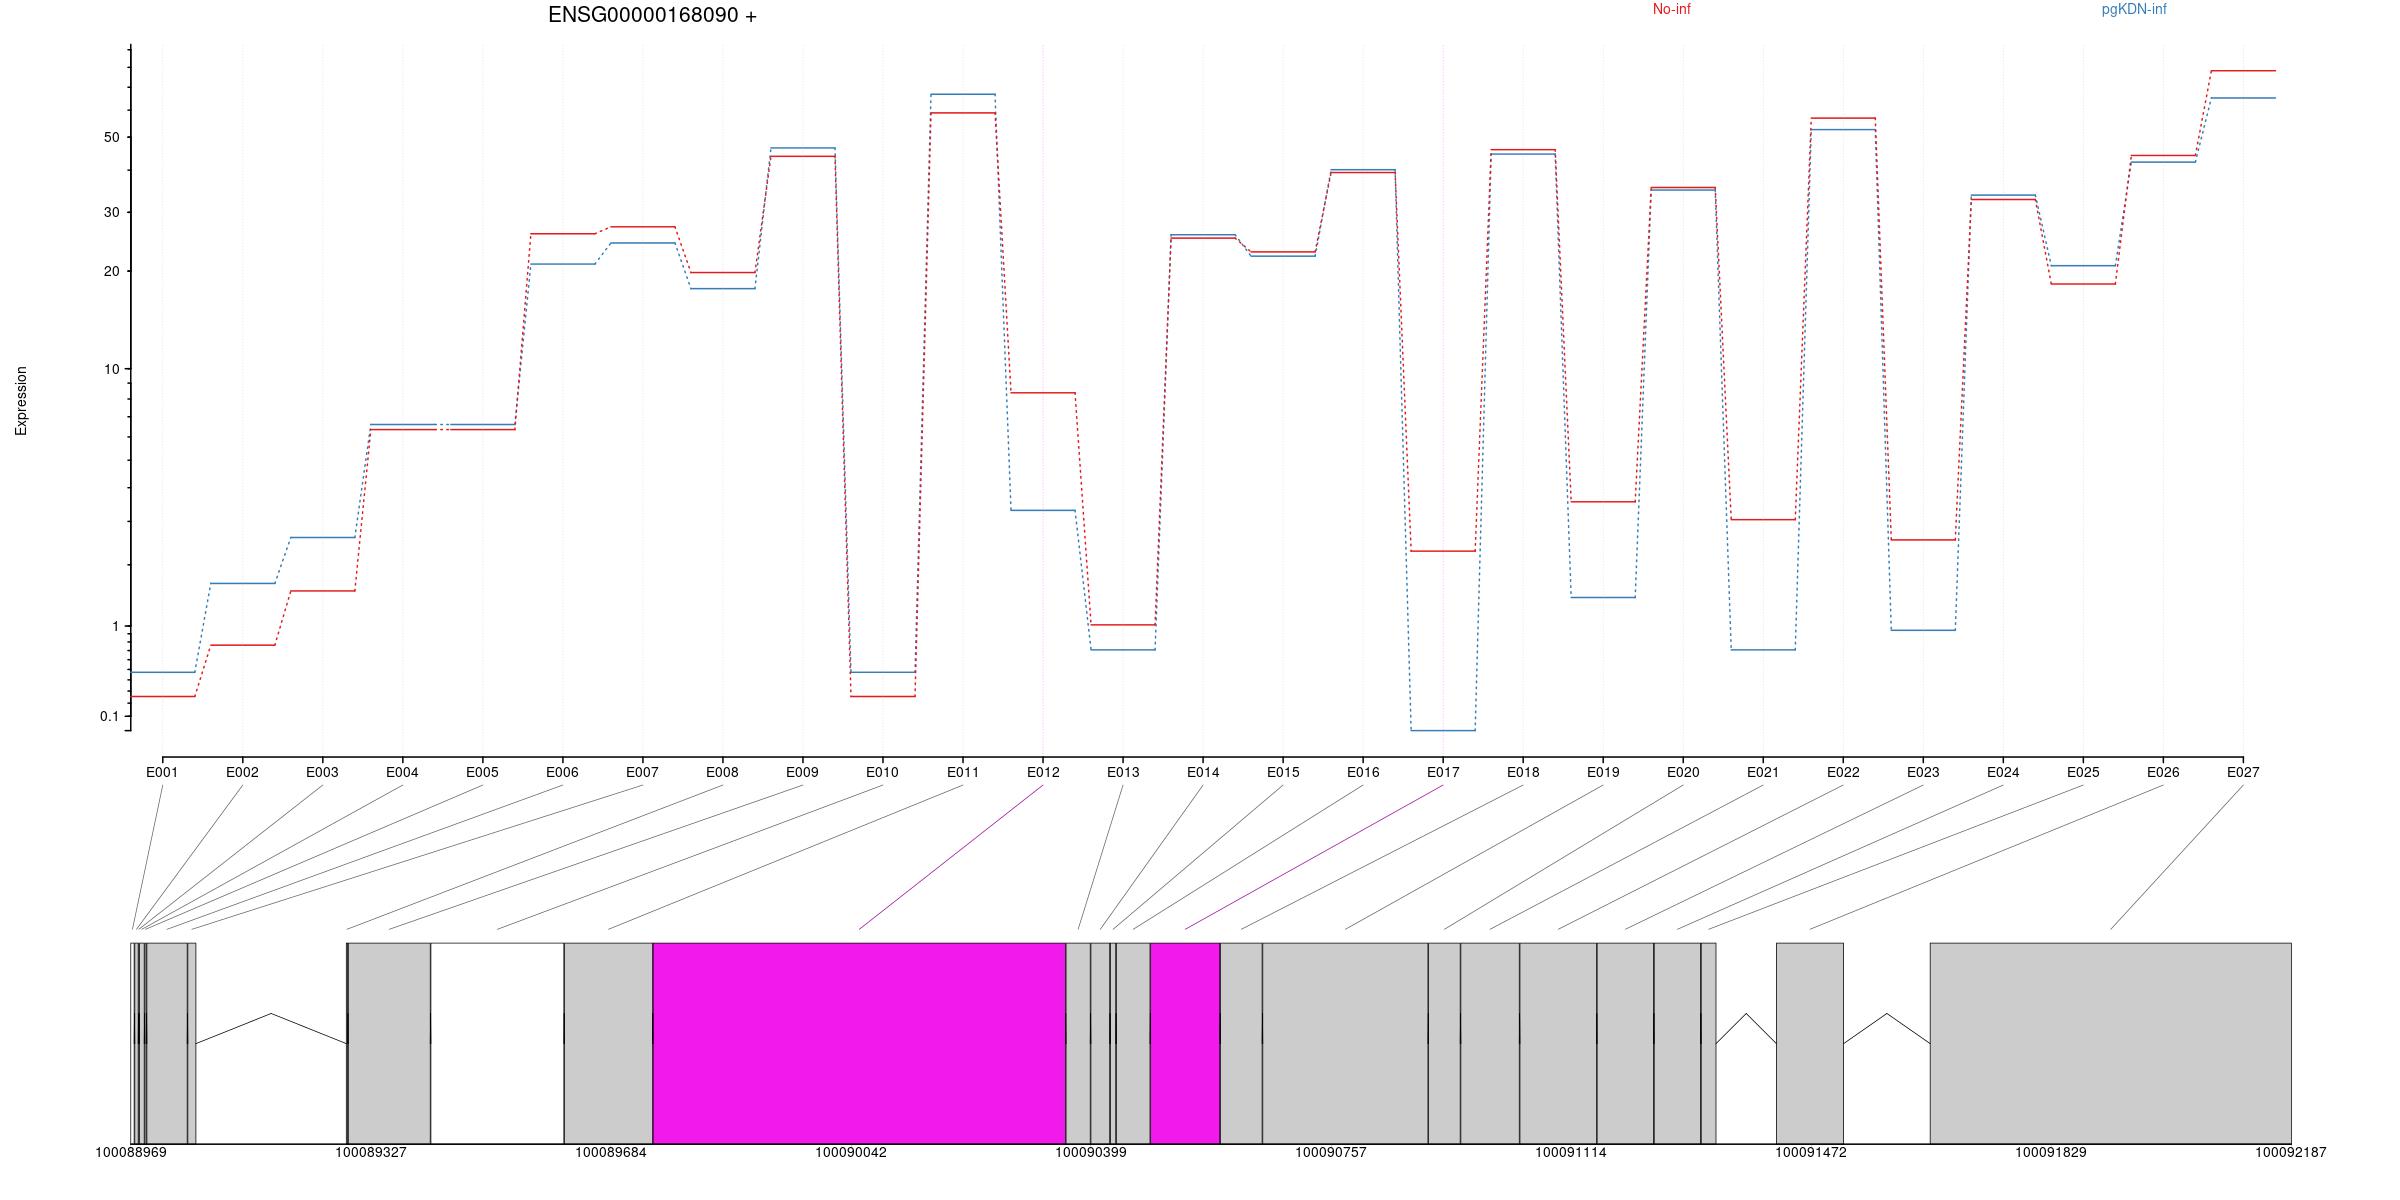Click the blue E011 expression line segment

(963, 94)
